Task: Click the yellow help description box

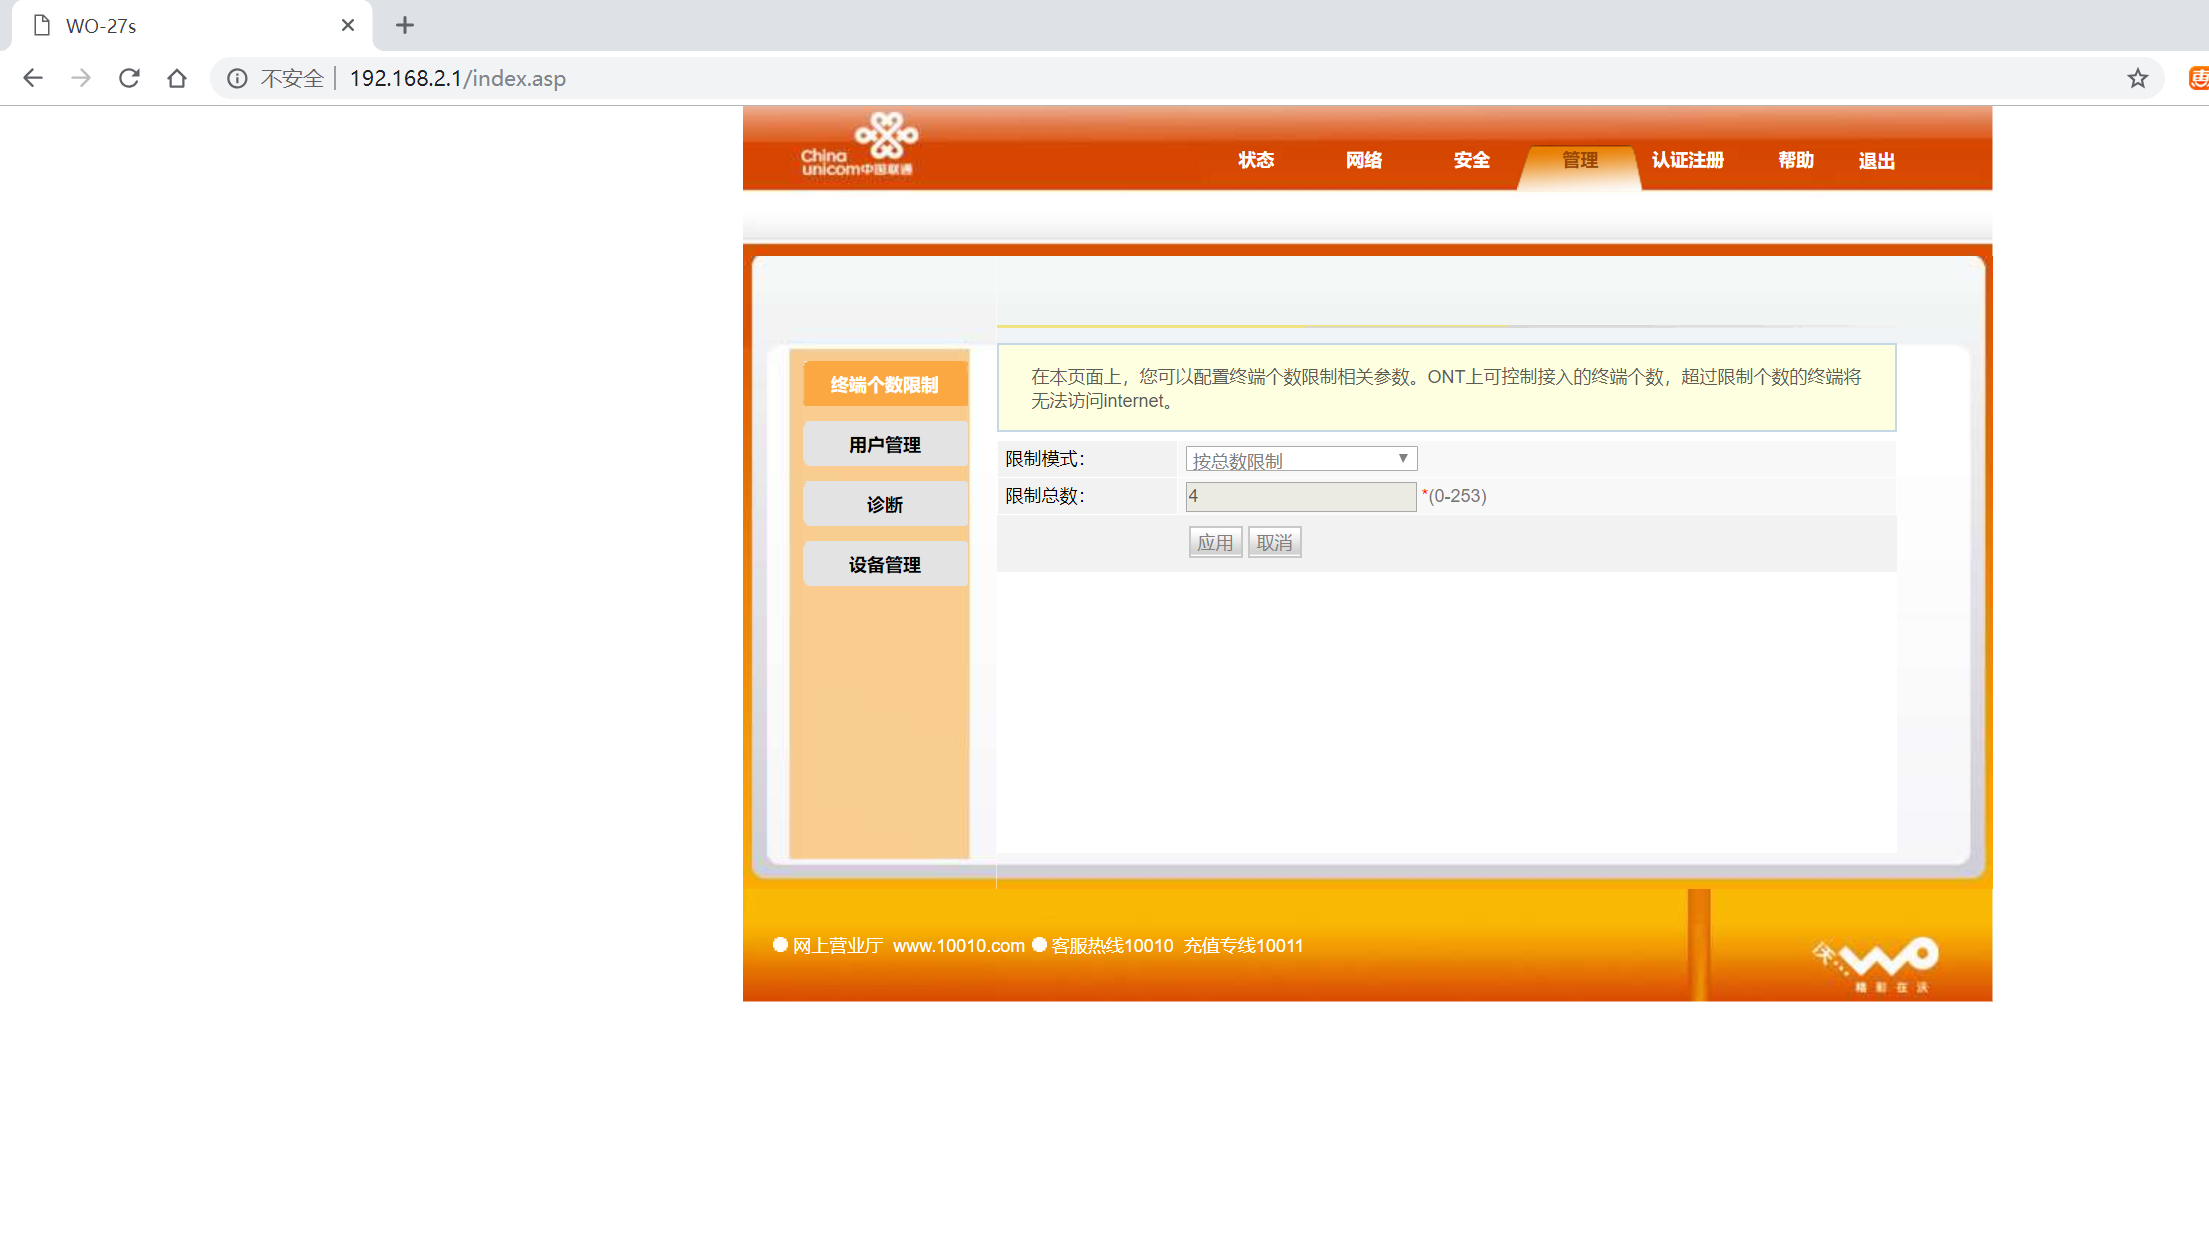Action: (x=1446, y=388)
